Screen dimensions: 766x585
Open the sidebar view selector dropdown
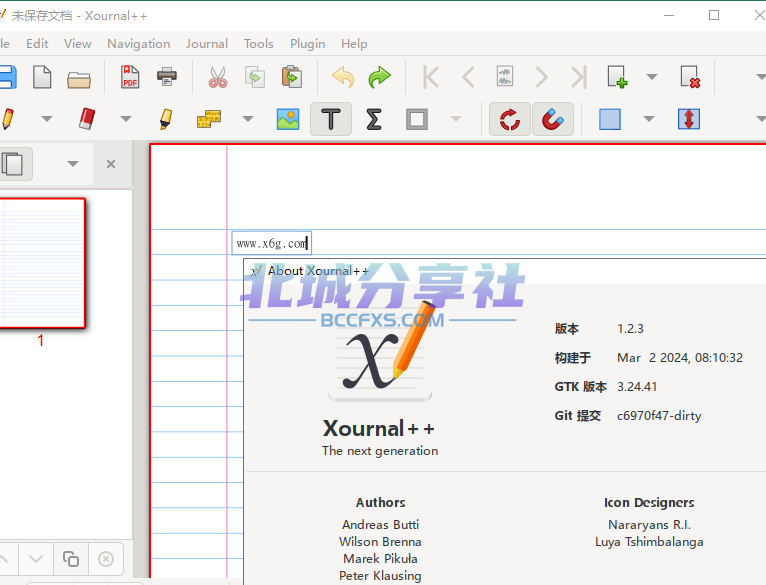point(73,164)
